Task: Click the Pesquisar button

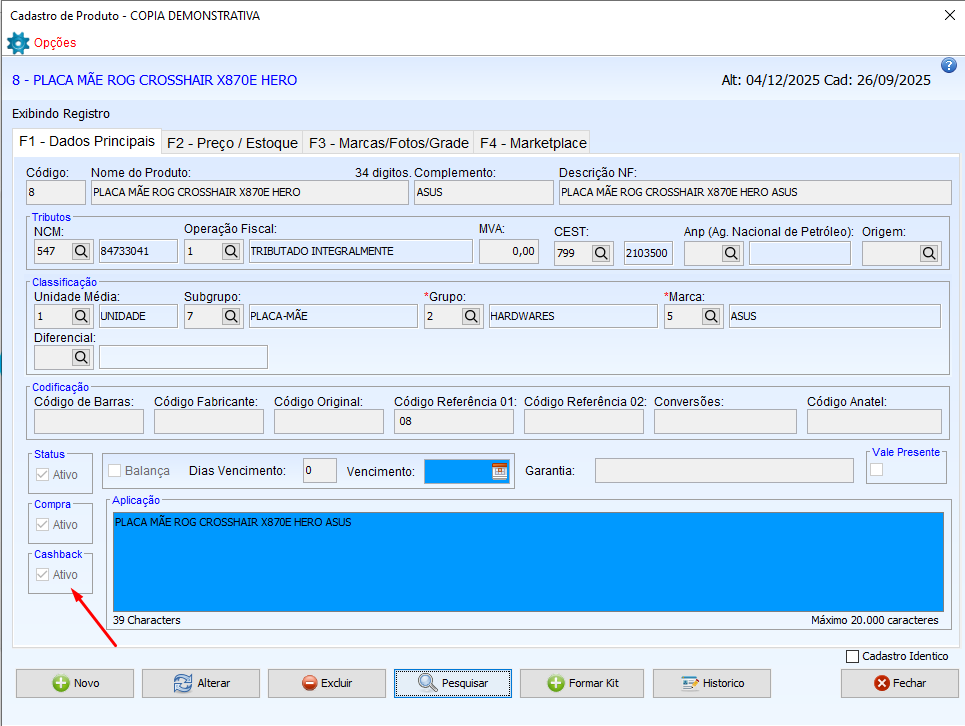Action: tap(453, 683)
